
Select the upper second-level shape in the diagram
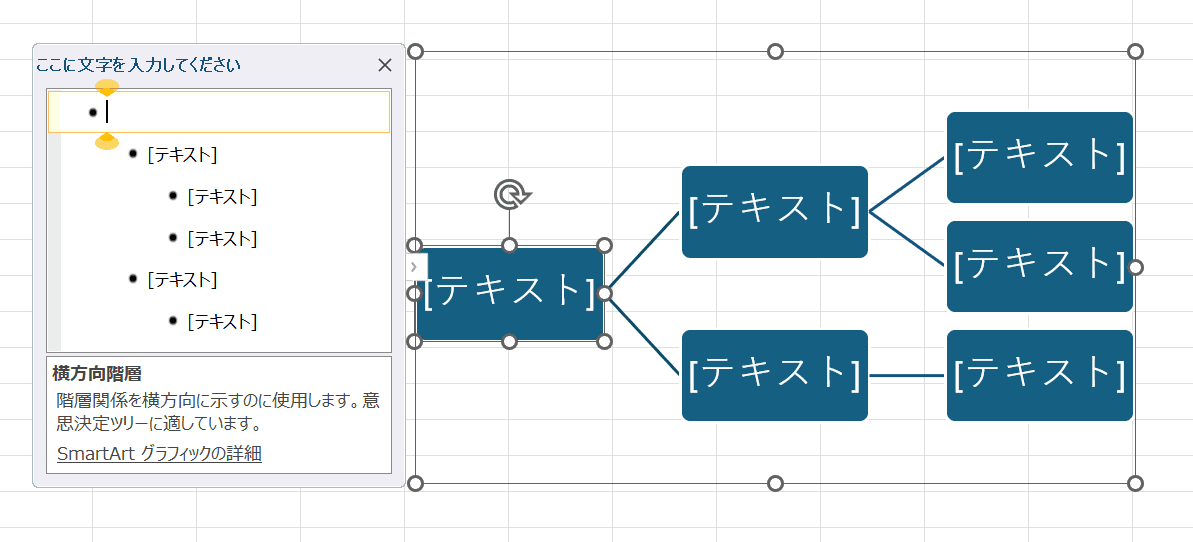[774, 212]
